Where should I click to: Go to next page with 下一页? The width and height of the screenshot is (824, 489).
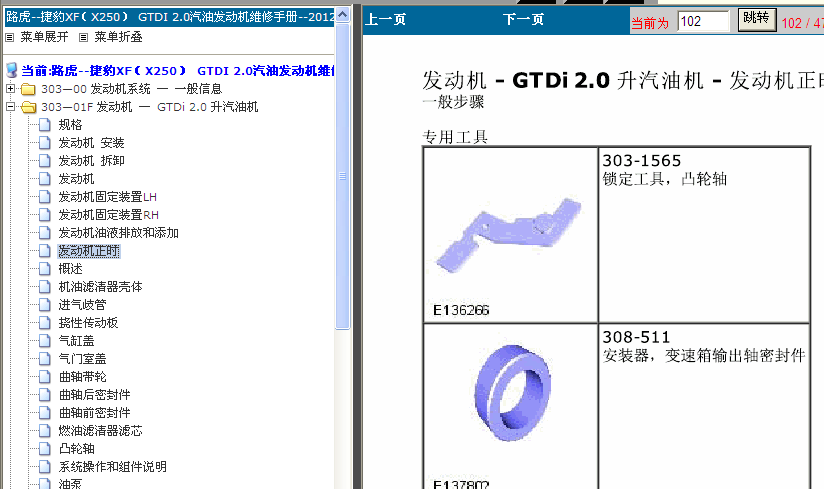click(x=523, y=19)
